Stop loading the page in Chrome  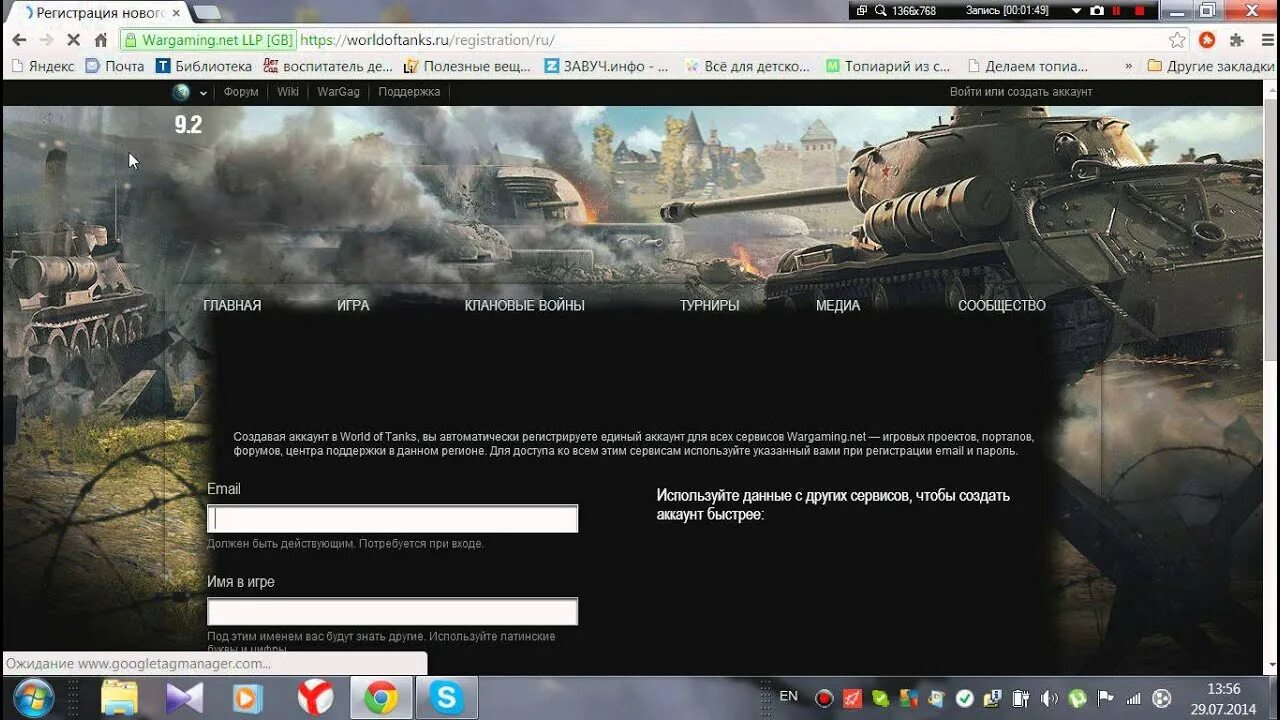[74, 40]
